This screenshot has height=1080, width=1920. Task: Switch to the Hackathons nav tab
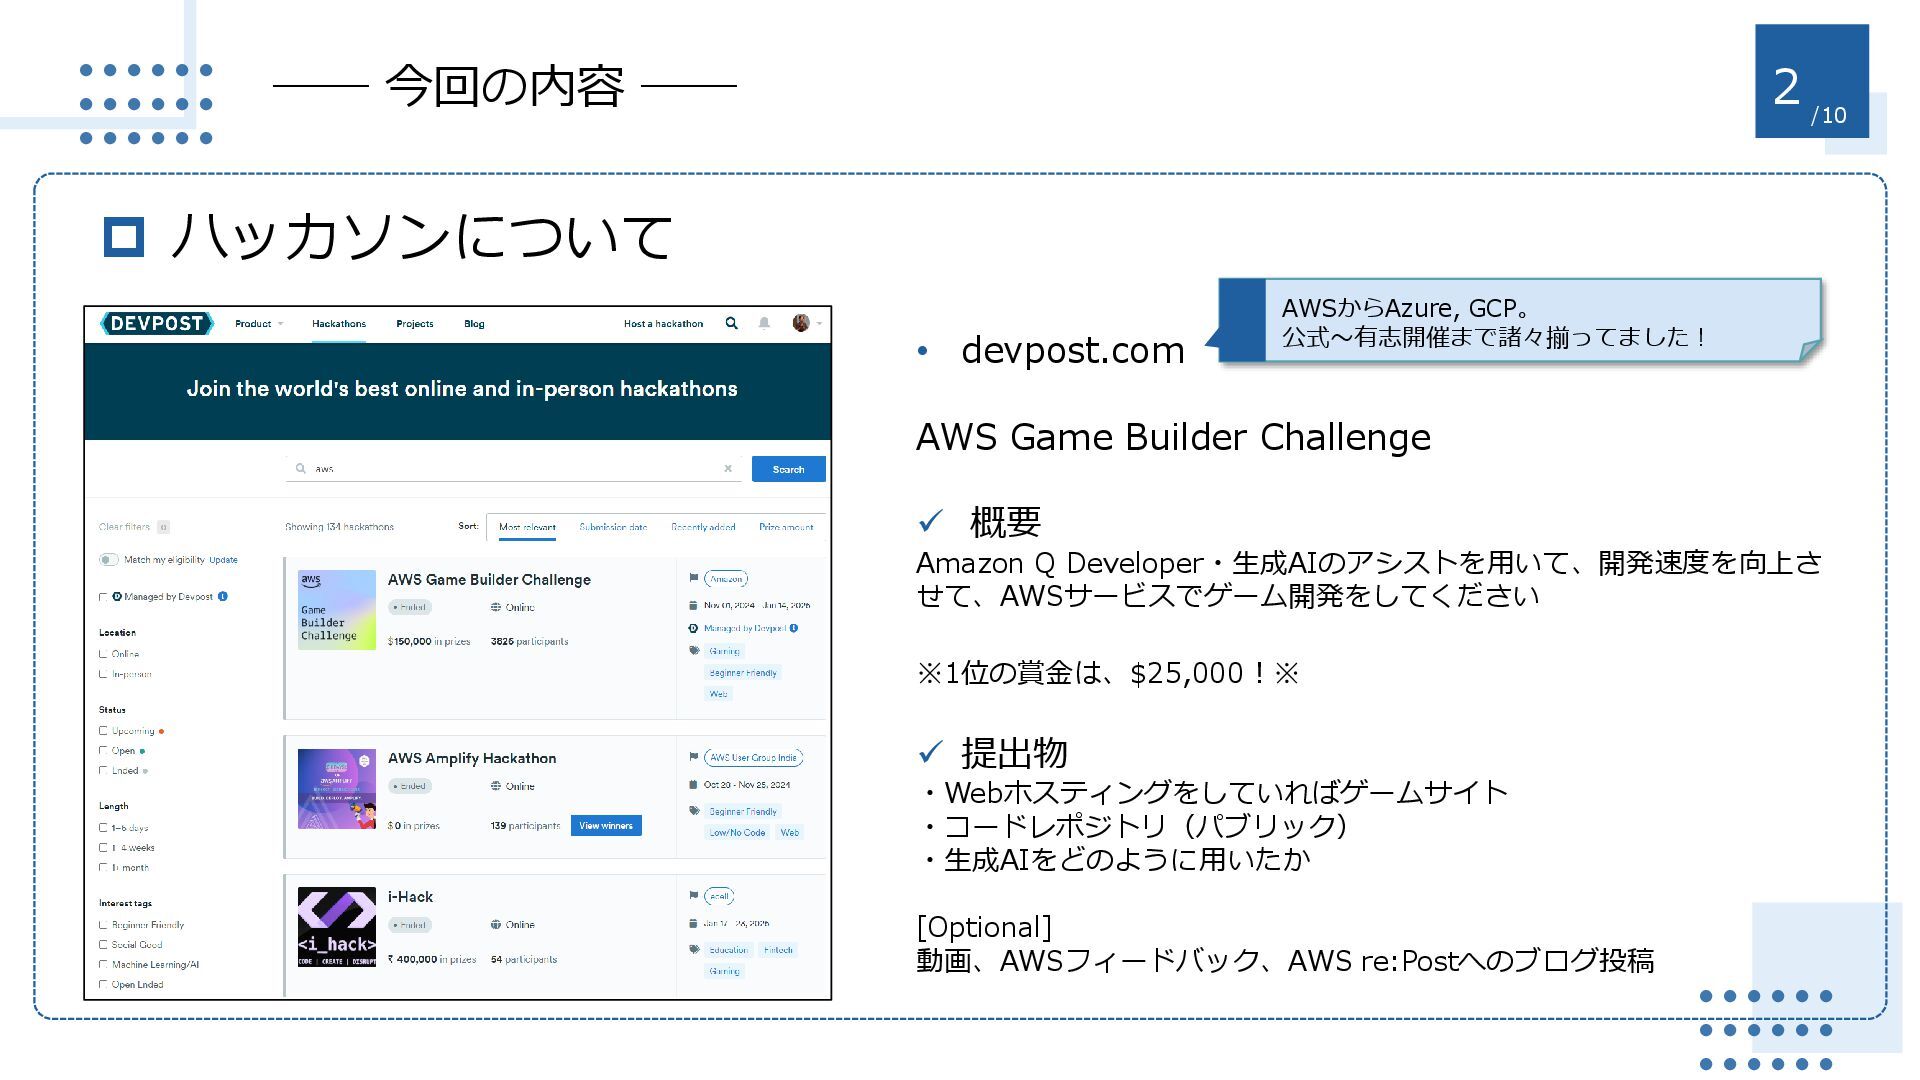[339, 323]
